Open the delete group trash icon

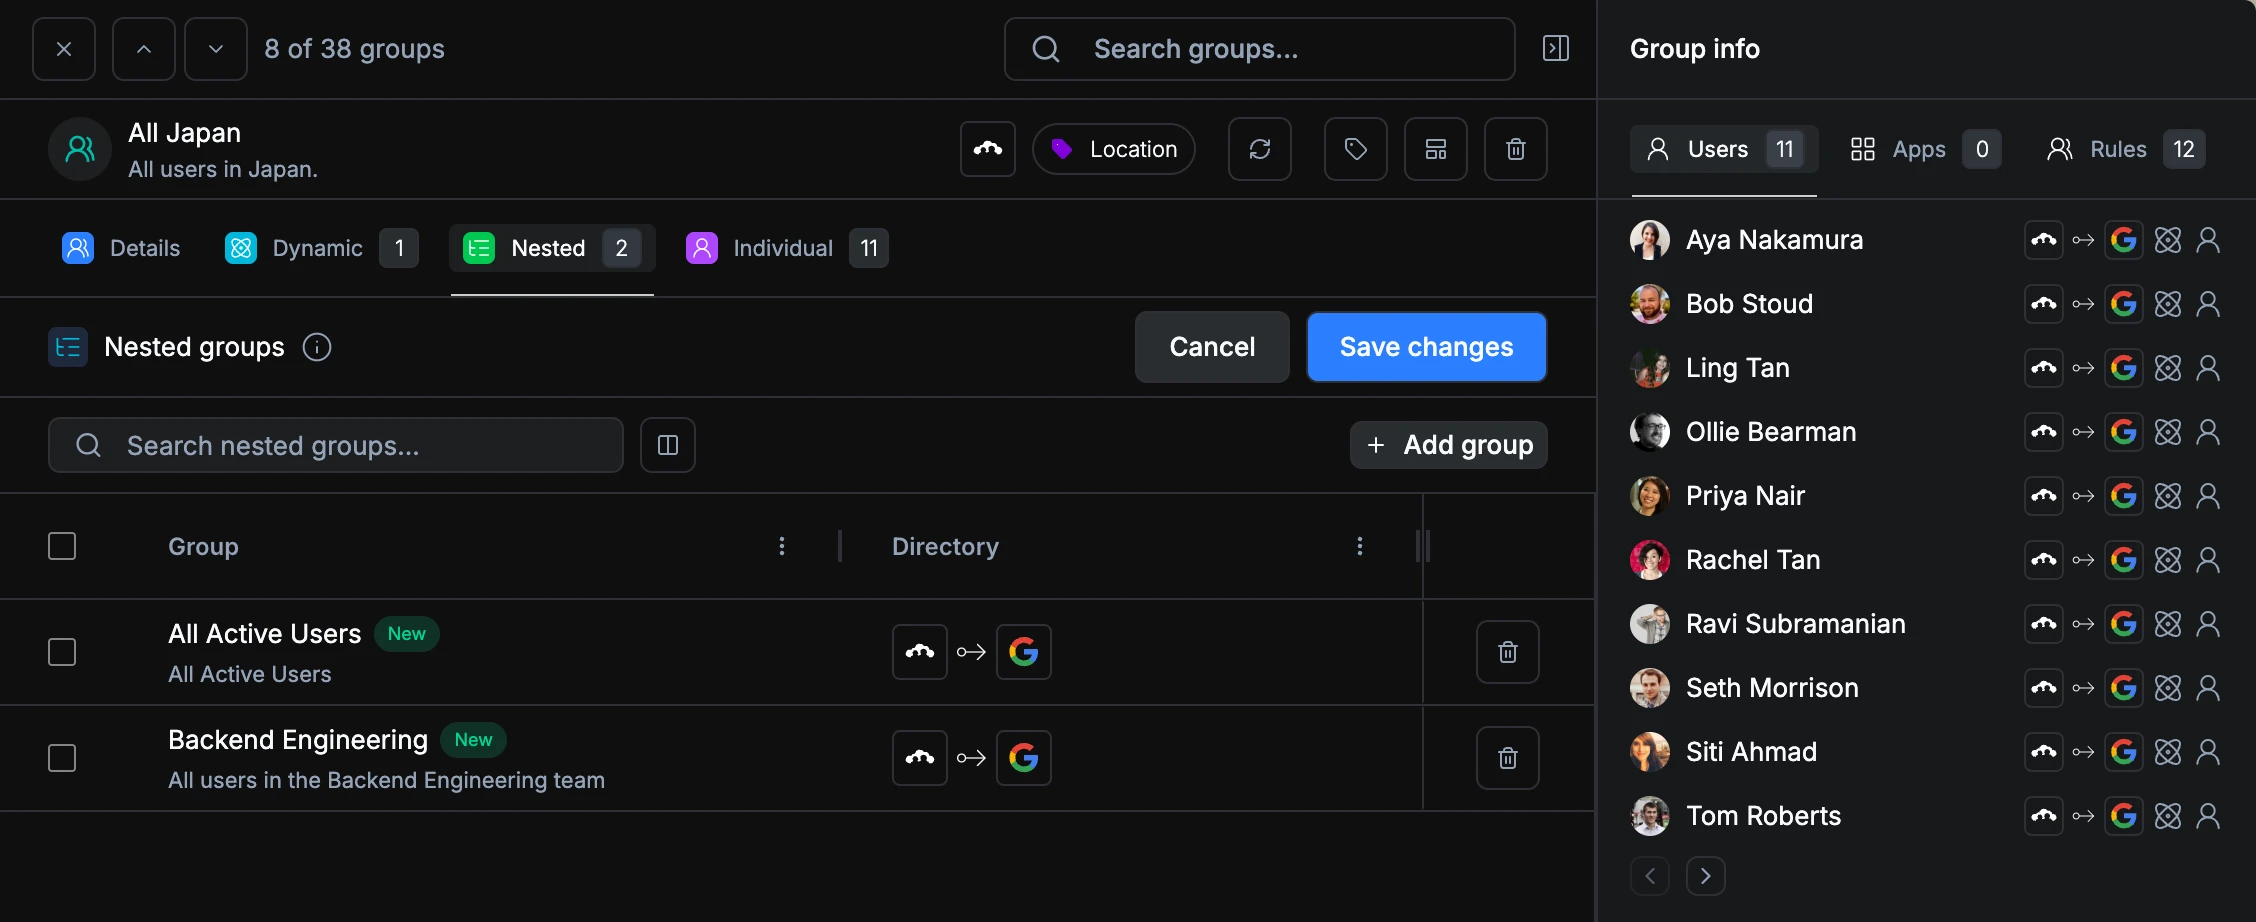click(x=1515, y=149)
